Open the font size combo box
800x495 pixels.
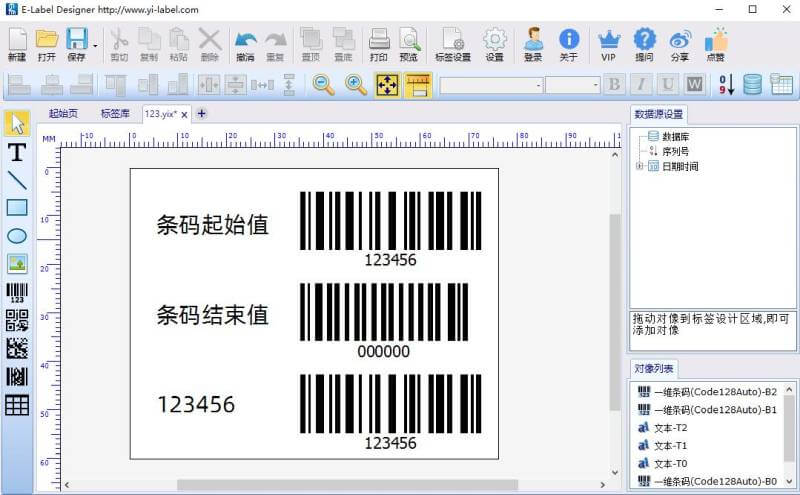[x=572, y=85]
